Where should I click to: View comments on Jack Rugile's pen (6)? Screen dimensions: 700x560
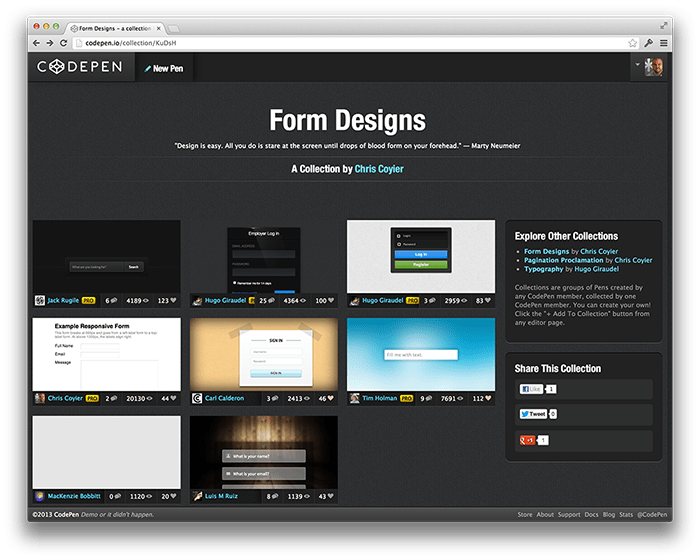113,301
